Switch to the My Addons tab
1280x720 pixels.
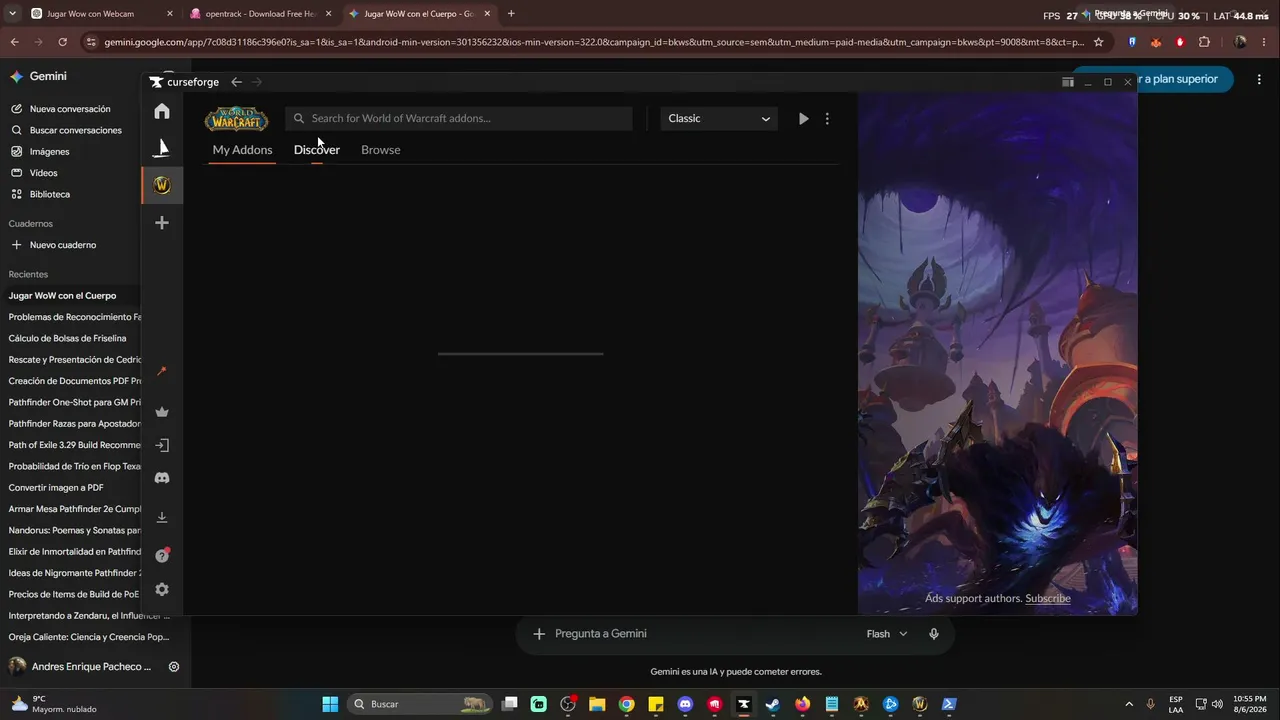click(243, 150)
